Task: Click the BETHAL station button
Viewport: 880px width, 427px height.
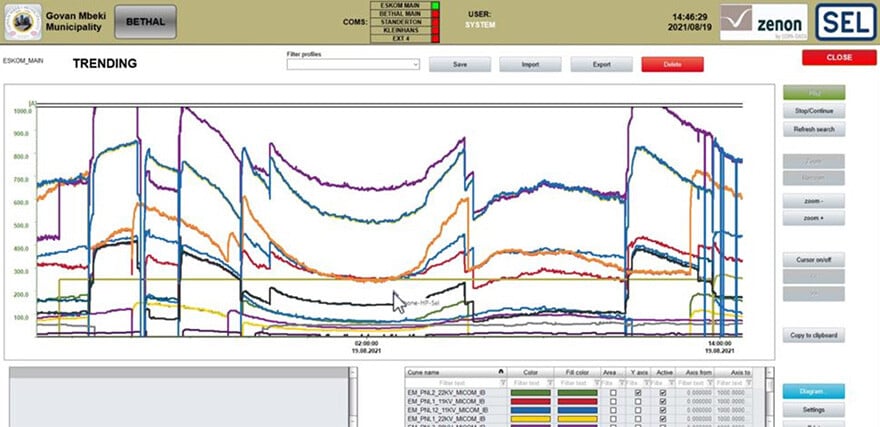Action: pyautogui.click(x=145, y=22)
